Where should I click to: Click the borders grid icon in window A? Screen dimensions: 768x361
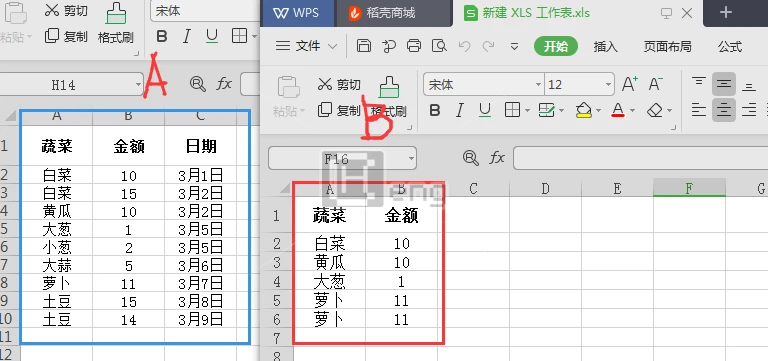[239, 36]
